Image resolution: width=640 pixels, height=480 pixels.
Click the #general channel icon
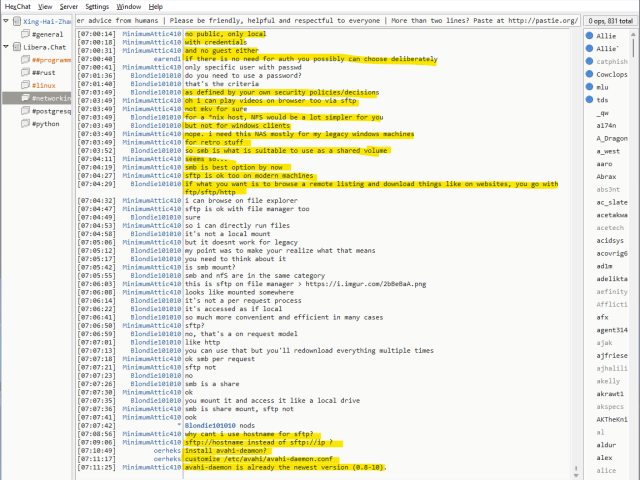tap(25, 34)
